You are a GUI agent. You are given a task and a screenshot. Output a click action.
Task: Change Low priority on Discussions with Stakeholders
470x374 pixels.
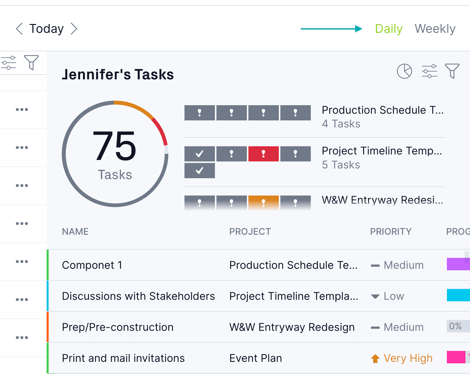387,296
